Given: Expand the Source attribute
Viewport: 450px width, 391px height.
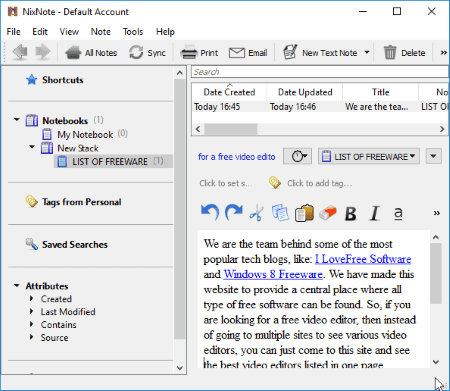Looking at the screenshot, I should [x=31, y=337].
